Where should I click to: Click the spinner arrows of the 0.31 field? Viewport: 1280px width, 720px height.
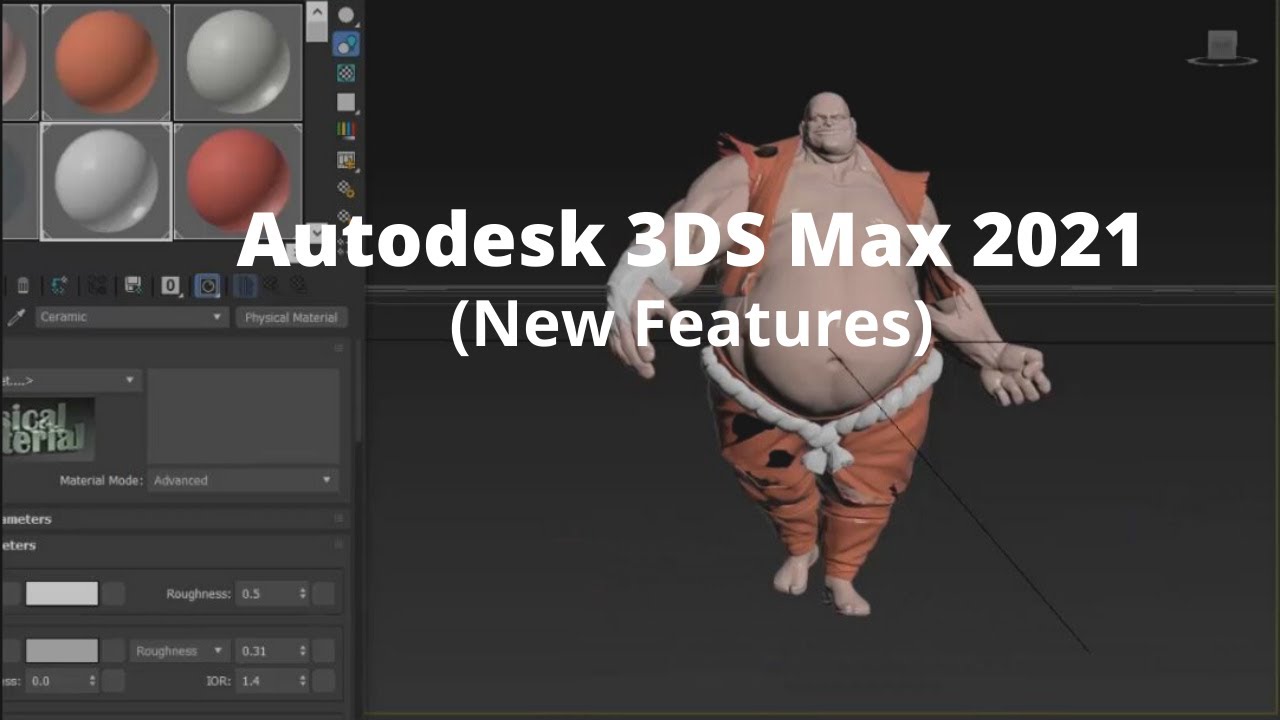(x=303, y=651)
